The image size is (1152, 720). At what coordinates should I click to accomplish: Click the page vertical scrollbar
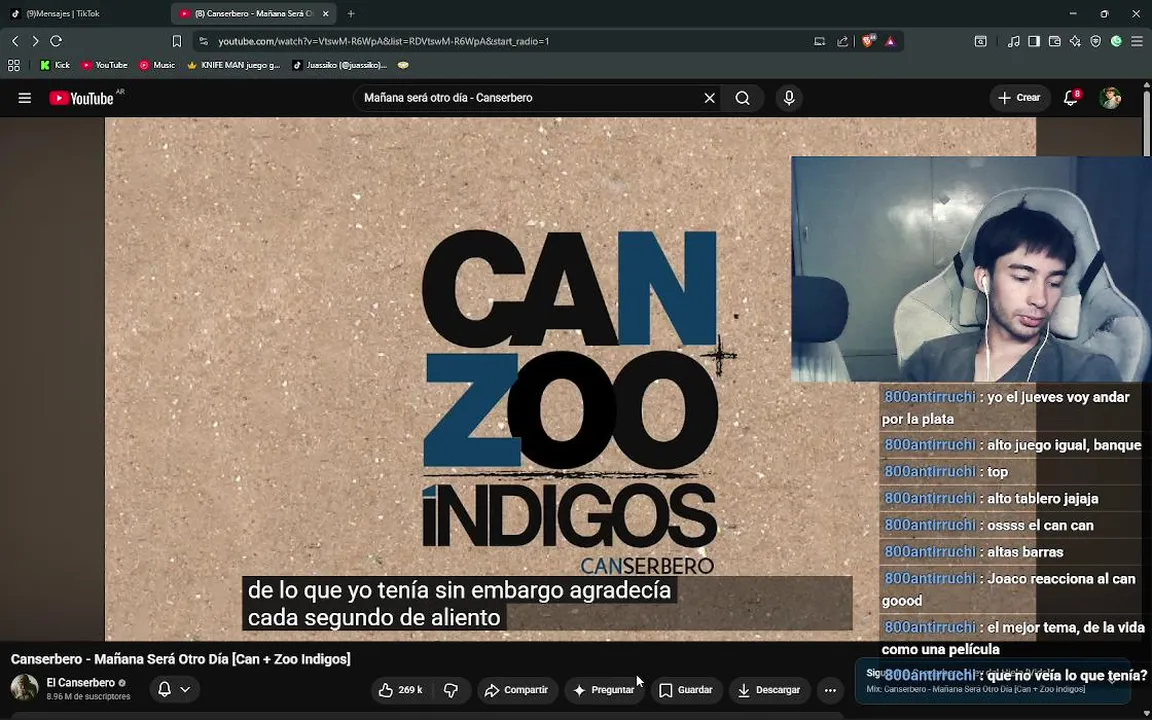(x=1147, y=119)
